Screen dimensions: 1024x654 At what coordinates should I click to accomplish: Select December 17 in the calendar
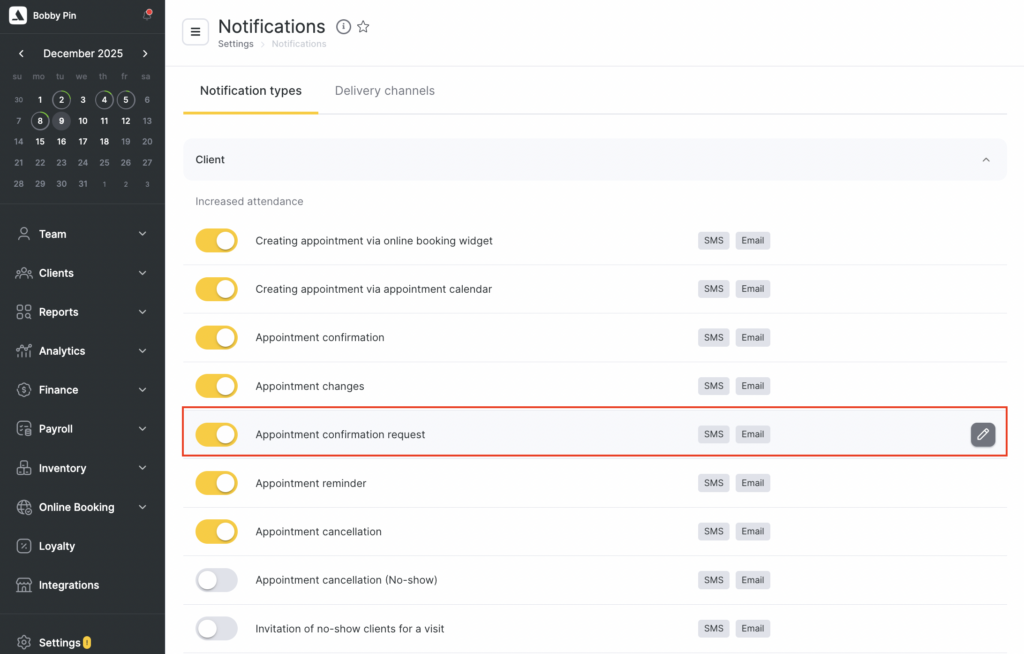click(x=83, y=141)
